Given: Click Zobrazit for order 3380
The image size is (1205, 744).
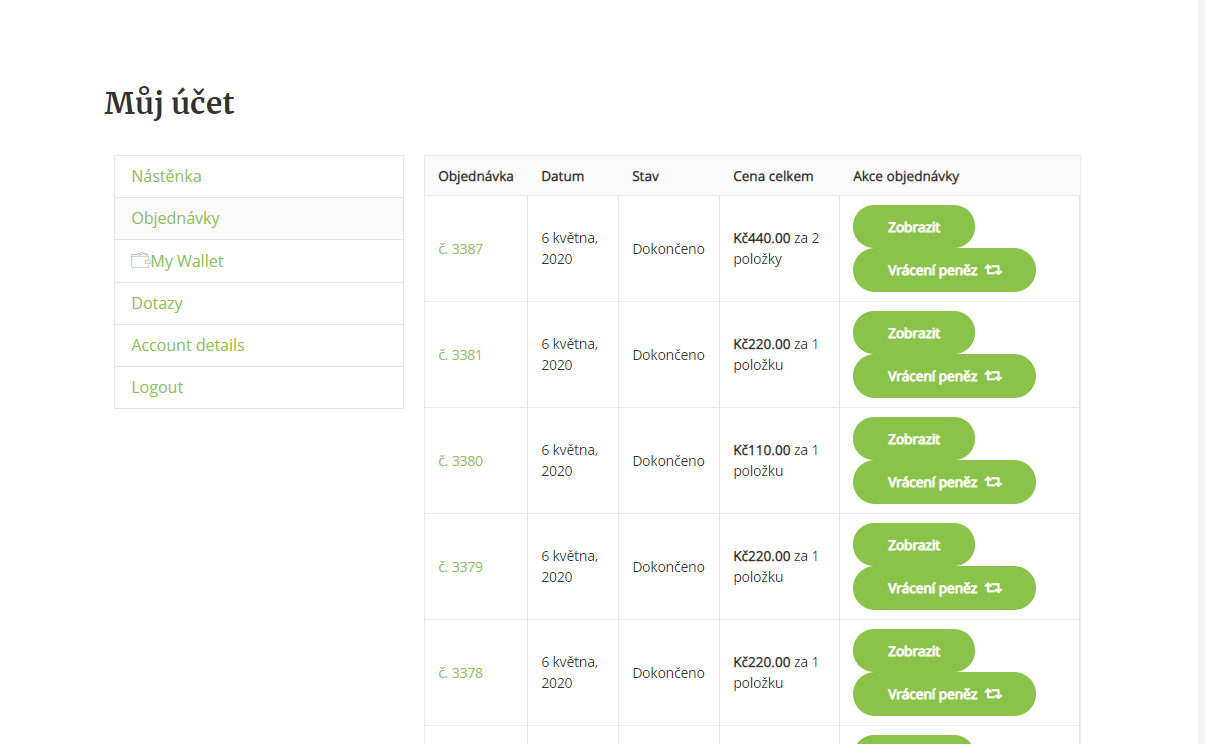Looking at the screenshot, I should coord(913,439).
